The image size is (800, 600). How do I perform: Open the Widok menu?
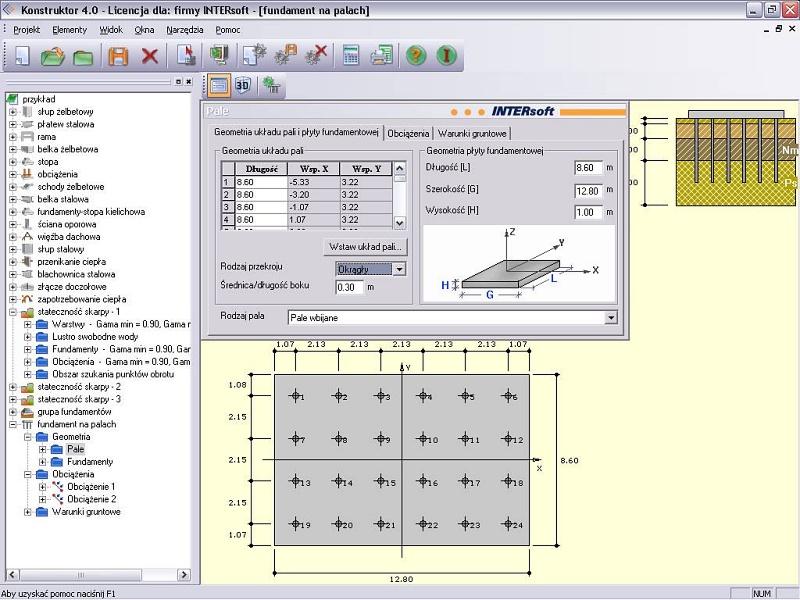coord(111,30)
